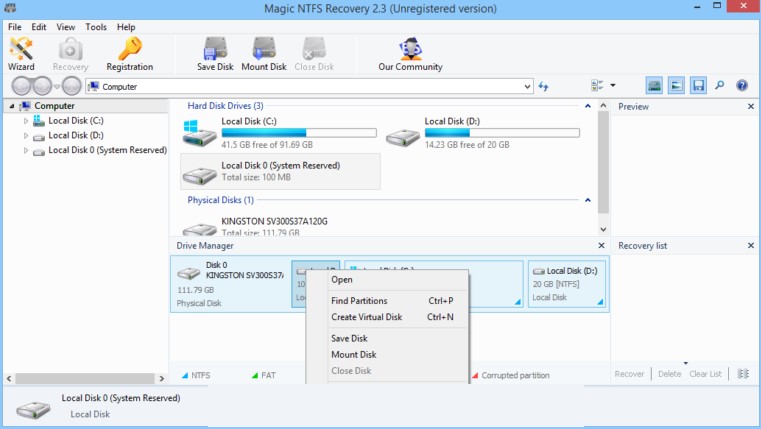Screen dimensions: 761x429
Task: Go up one level with the round button
Action: click(71, 86)
